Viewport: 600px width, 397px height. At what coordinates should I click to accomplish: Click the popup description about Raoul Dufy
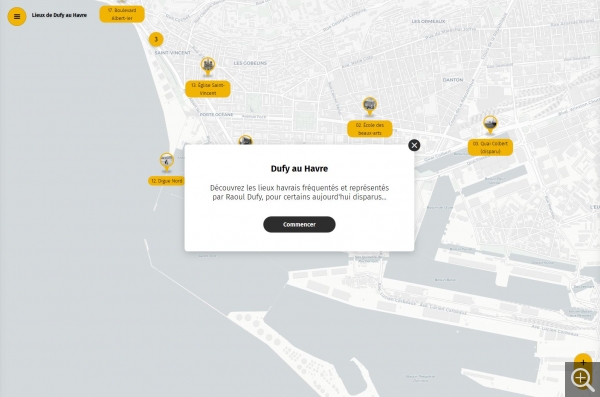299,193
